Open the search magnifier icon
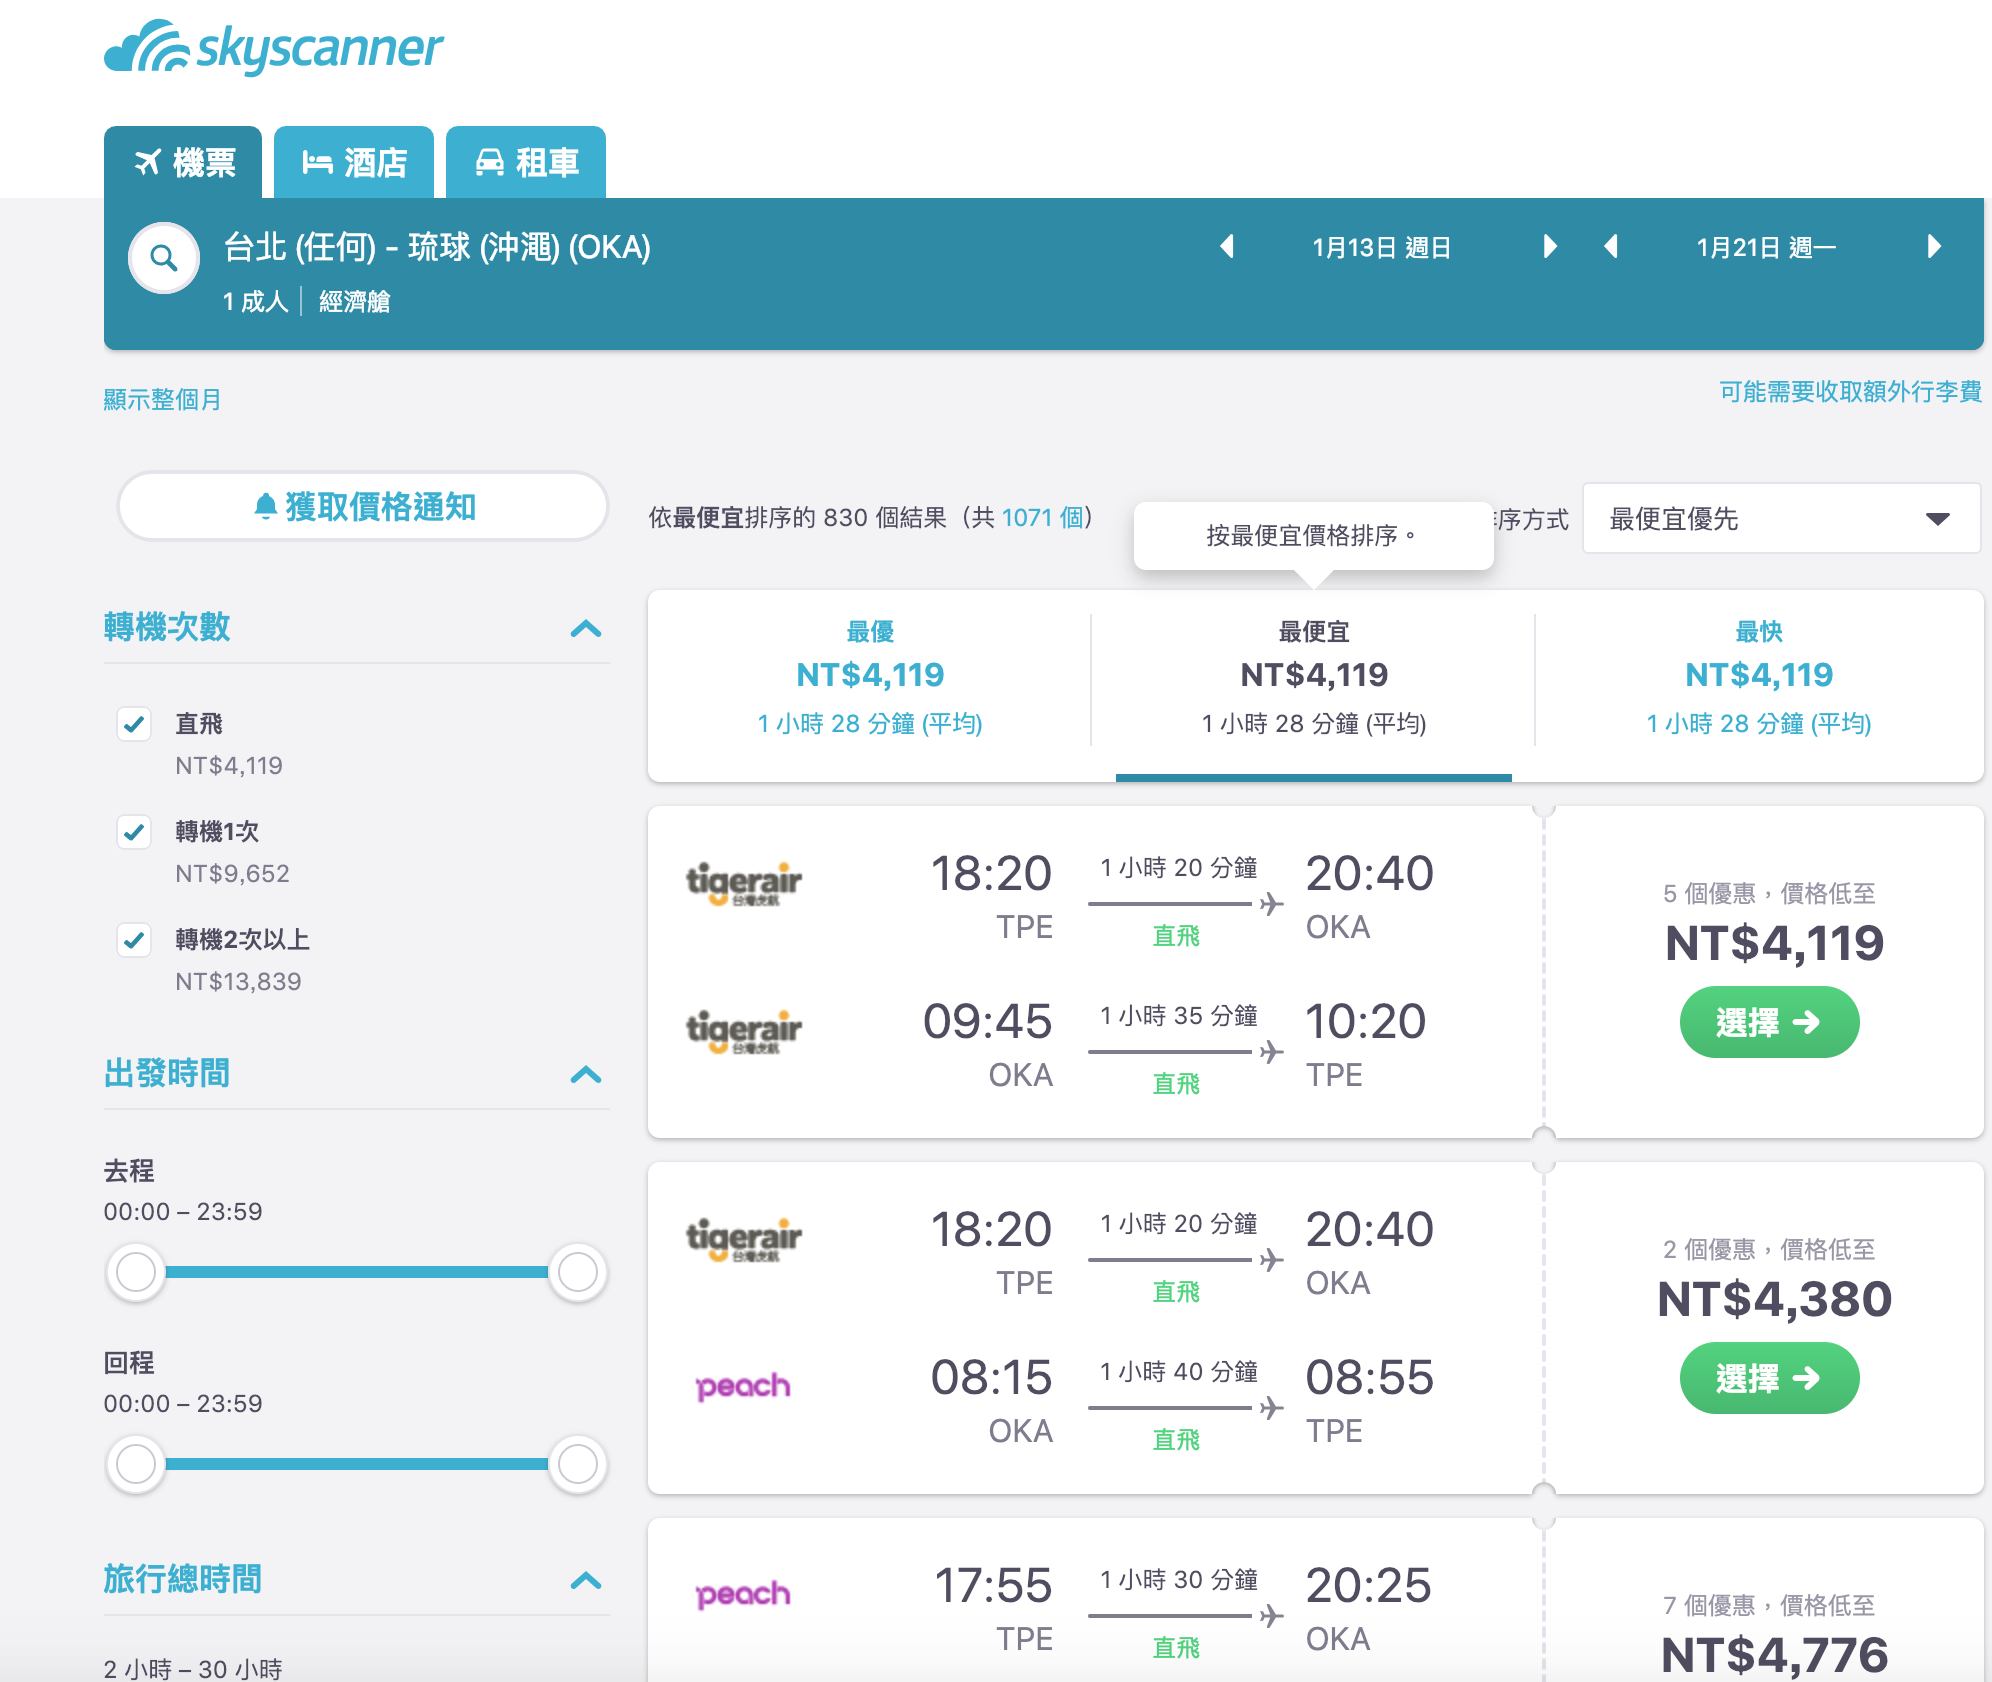1992x1682 pixels. click(164, 258)
